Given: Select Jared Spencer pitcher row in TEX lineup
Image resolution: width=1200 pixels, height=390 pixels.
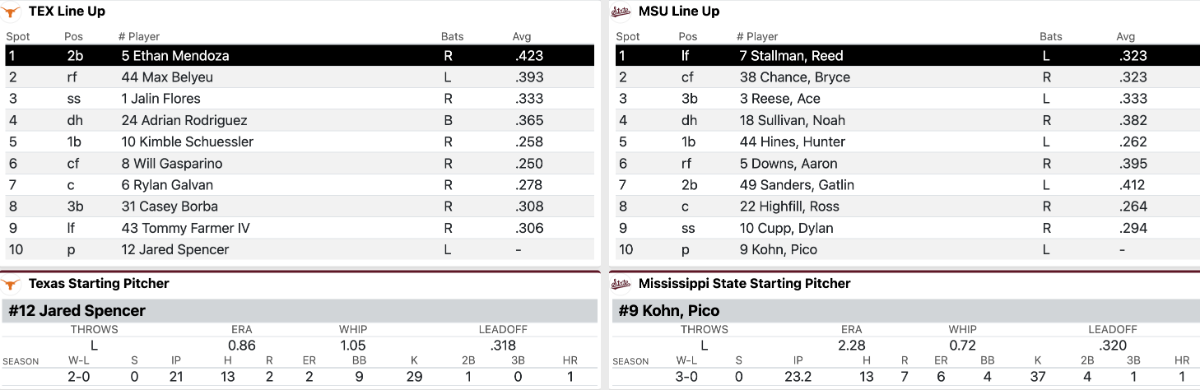Looking at the screenshot, I should pos(300,250).
